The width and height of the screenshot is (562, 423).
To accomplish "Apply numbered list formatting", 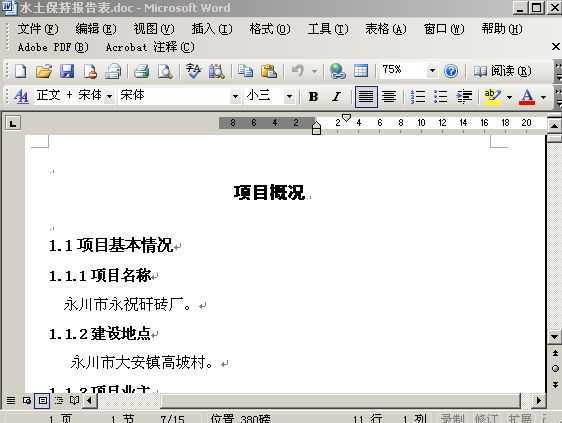I will click(x=418, y=96).
